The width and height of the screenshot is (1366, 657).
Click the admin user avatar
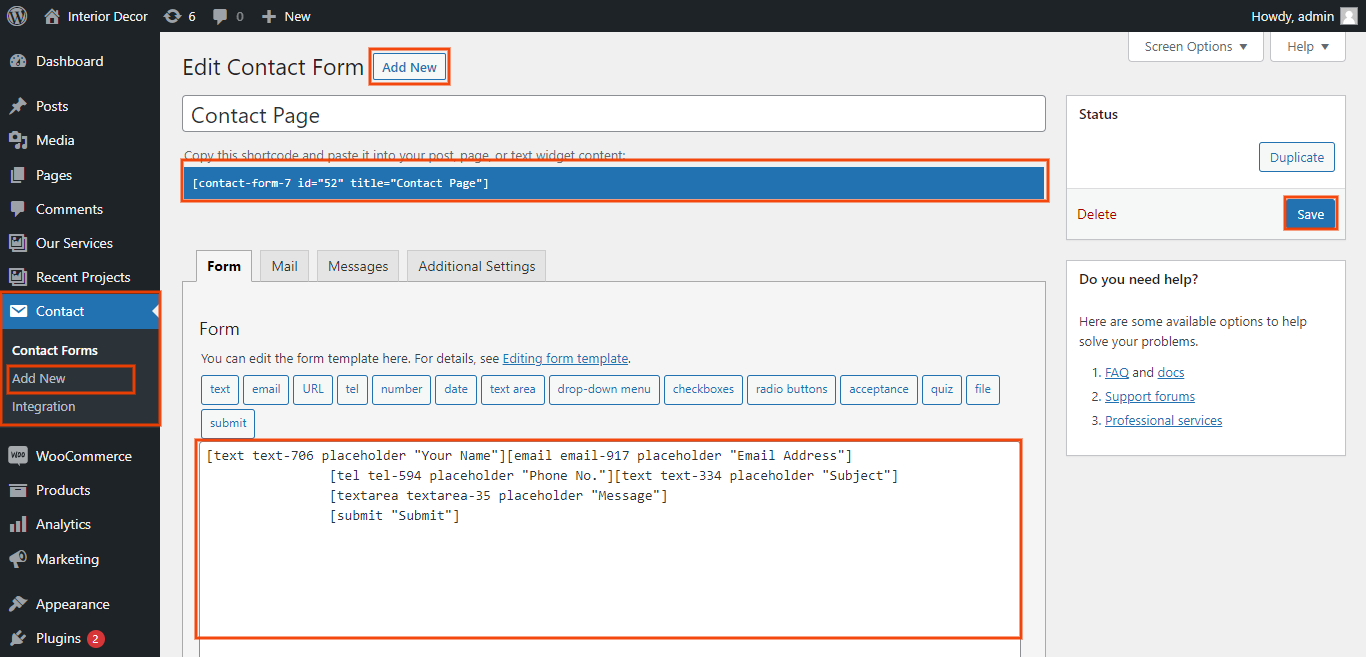pyautogui.click(x=1349, y=16)
